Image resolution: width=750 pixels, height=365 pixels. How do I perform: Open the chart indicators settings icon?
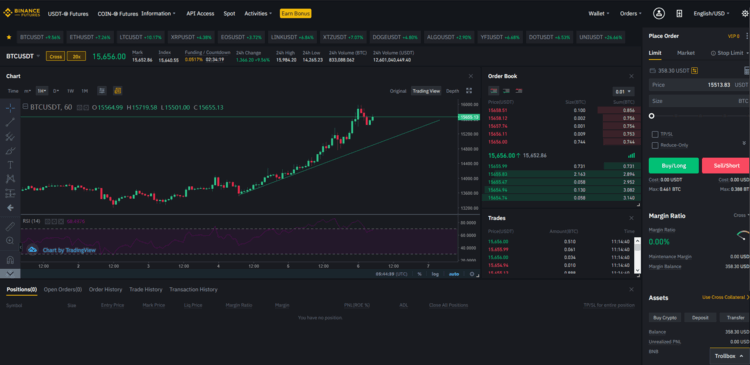pos(101,90)
